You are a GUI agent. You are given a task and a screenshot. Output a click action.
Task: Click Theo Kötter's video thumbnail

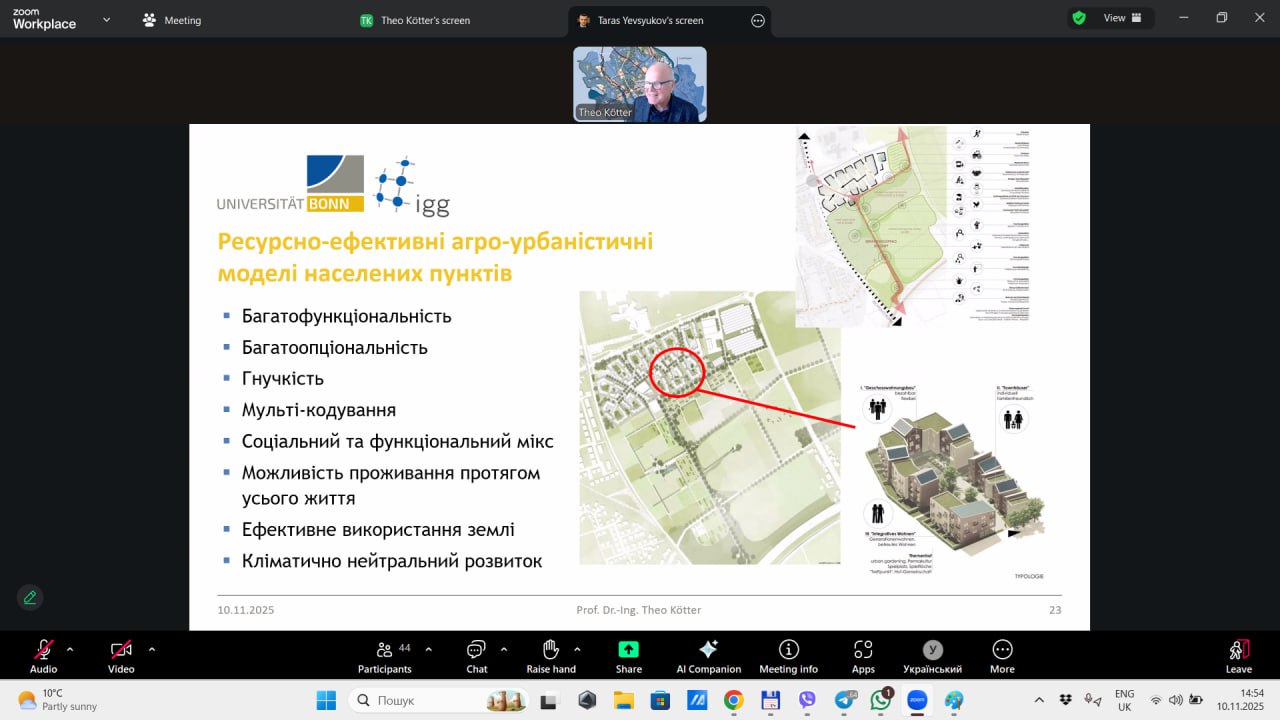(640, 85)
